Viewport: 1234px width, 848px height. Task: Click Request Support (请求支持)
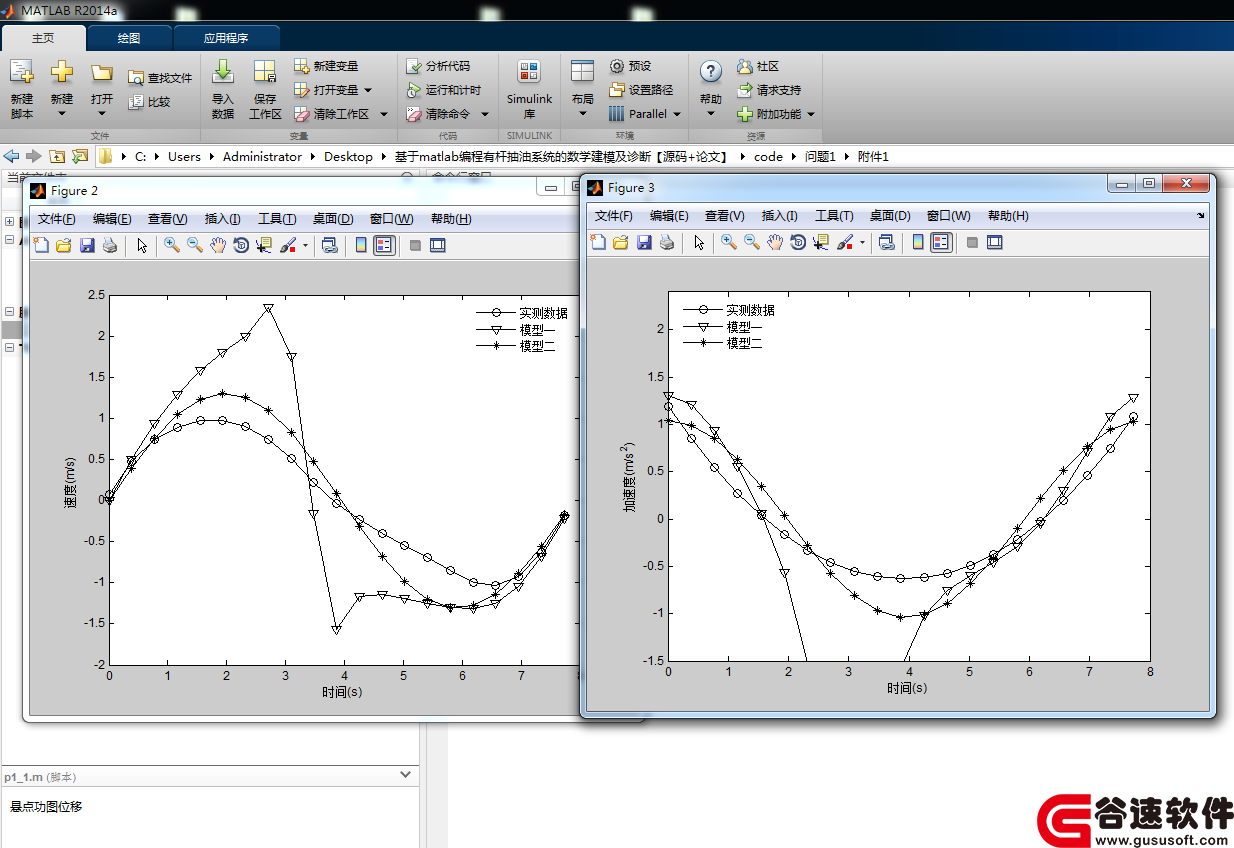tap(769, 90)
